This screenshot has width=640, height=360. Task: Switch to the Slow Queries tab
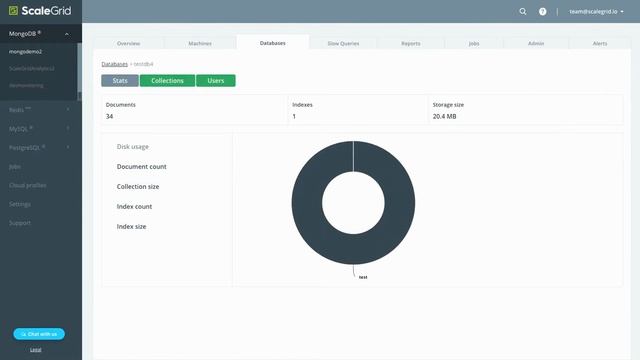click(343, 43)
